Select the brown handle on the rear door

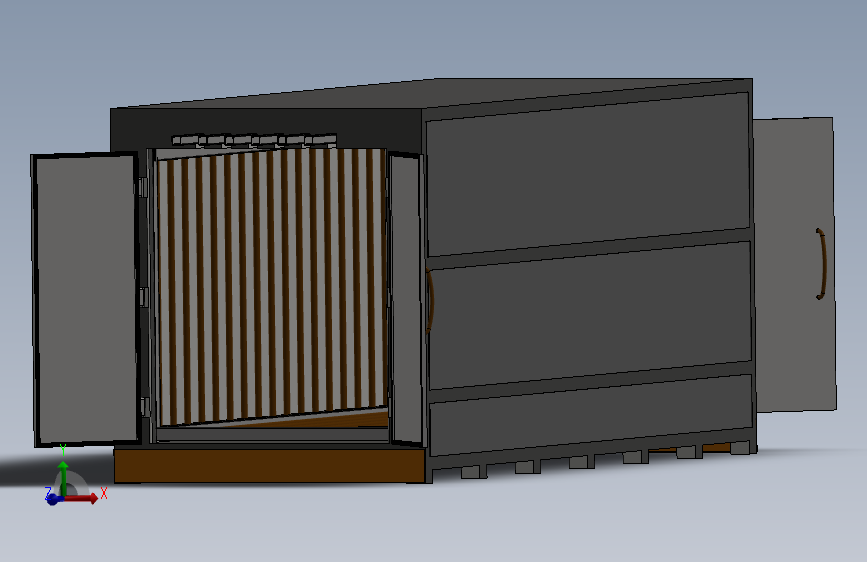click(821, 264)
